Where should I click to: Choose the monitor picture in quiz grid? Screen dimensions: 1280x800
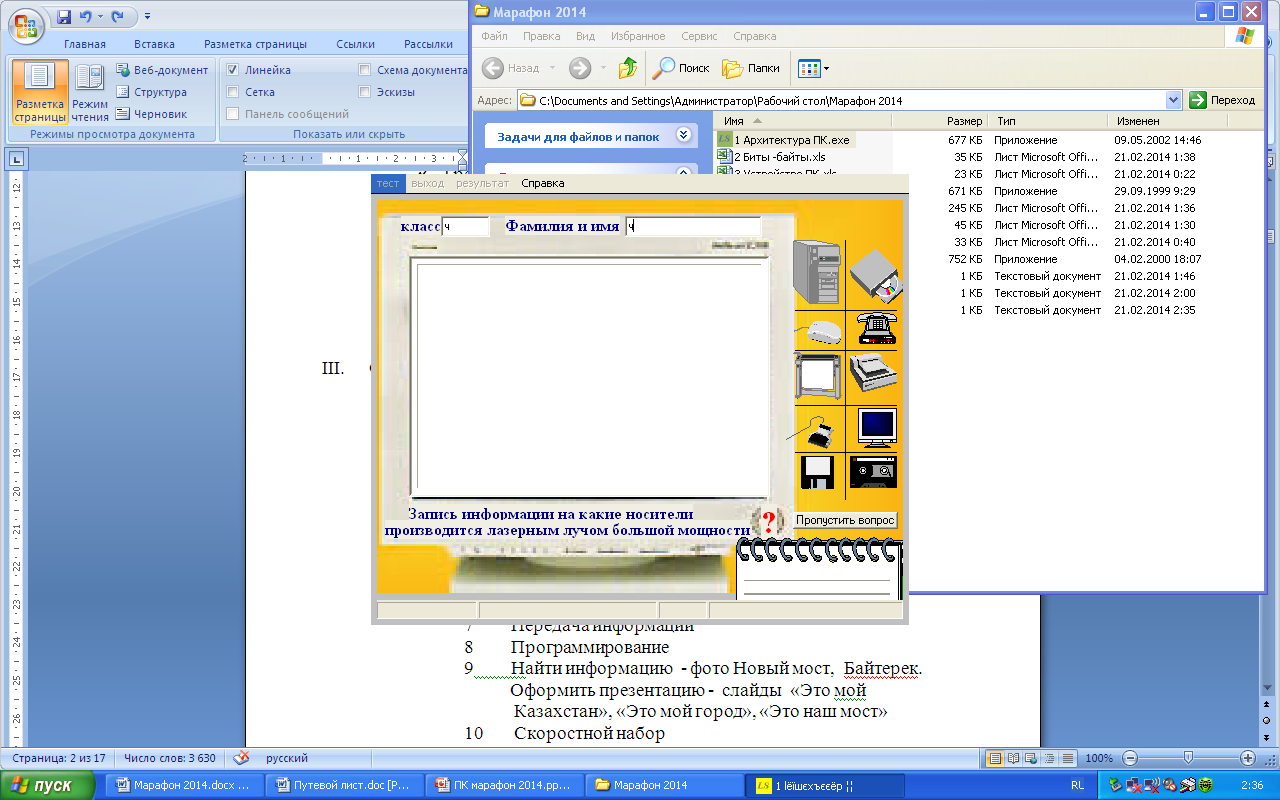(877, 428)
